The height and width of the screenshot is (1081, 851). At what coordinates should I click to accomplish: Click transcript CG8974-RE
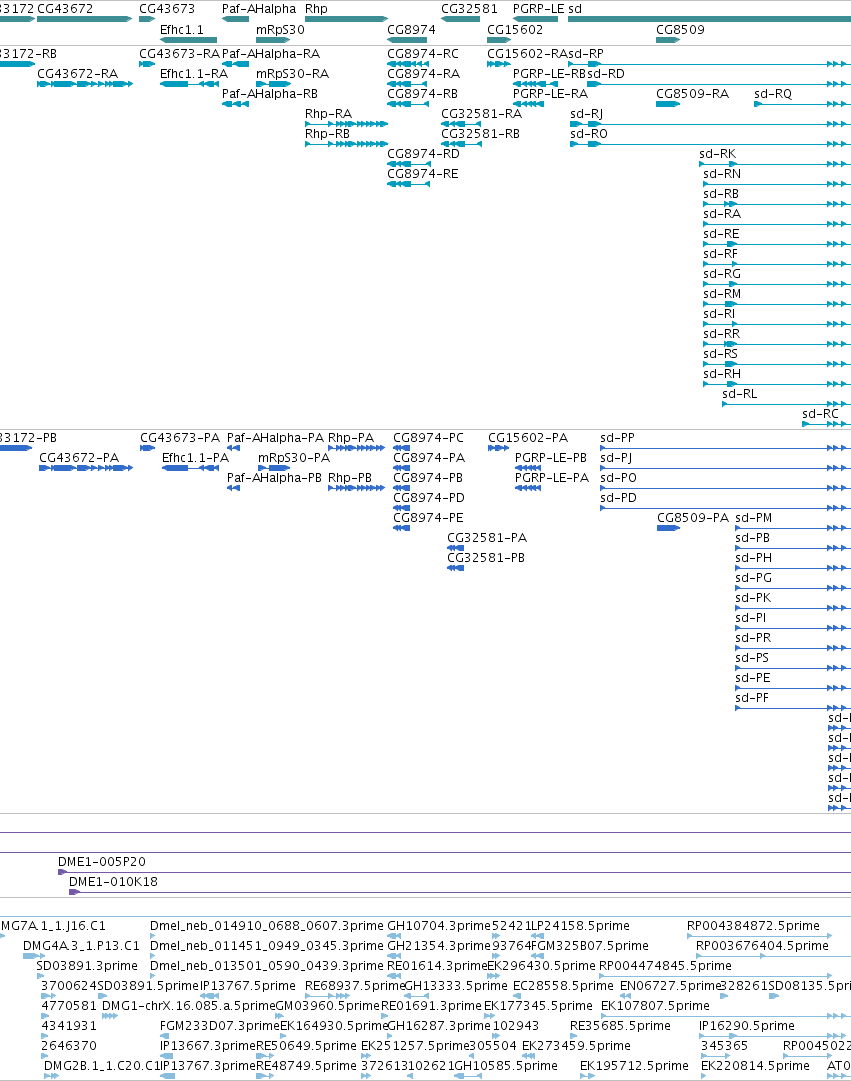tap(423, 174)
